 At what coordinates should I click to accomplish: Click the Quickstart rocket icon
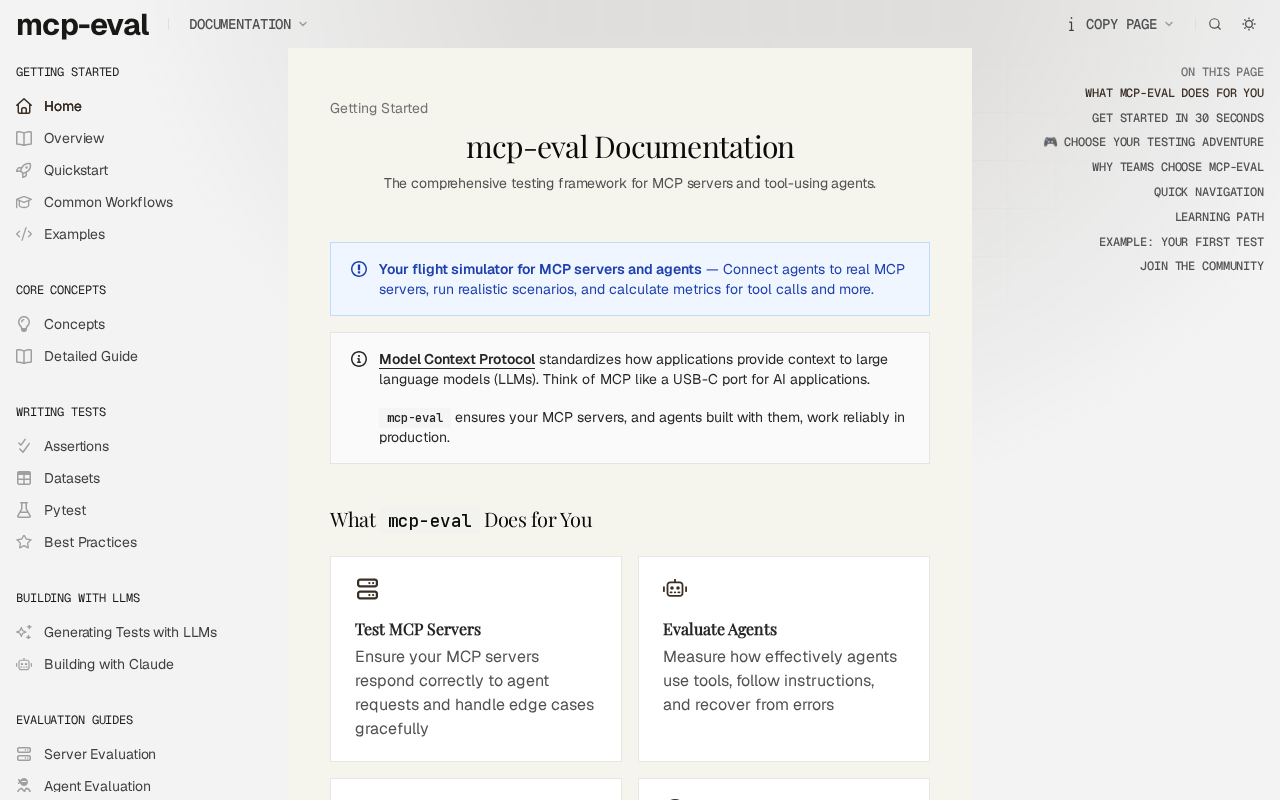[x=24, y=170]
